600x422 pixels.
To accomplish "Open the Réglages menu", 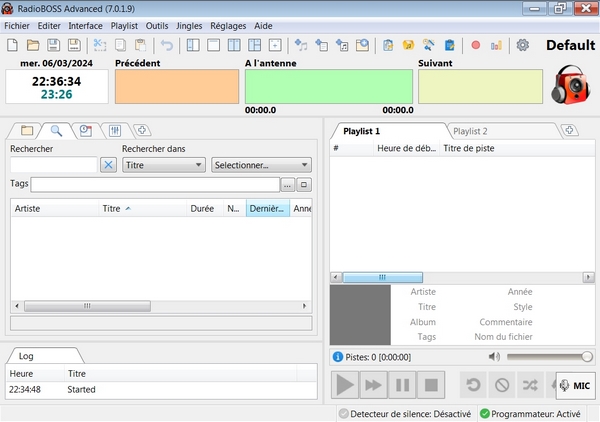I will coord(228,26).
